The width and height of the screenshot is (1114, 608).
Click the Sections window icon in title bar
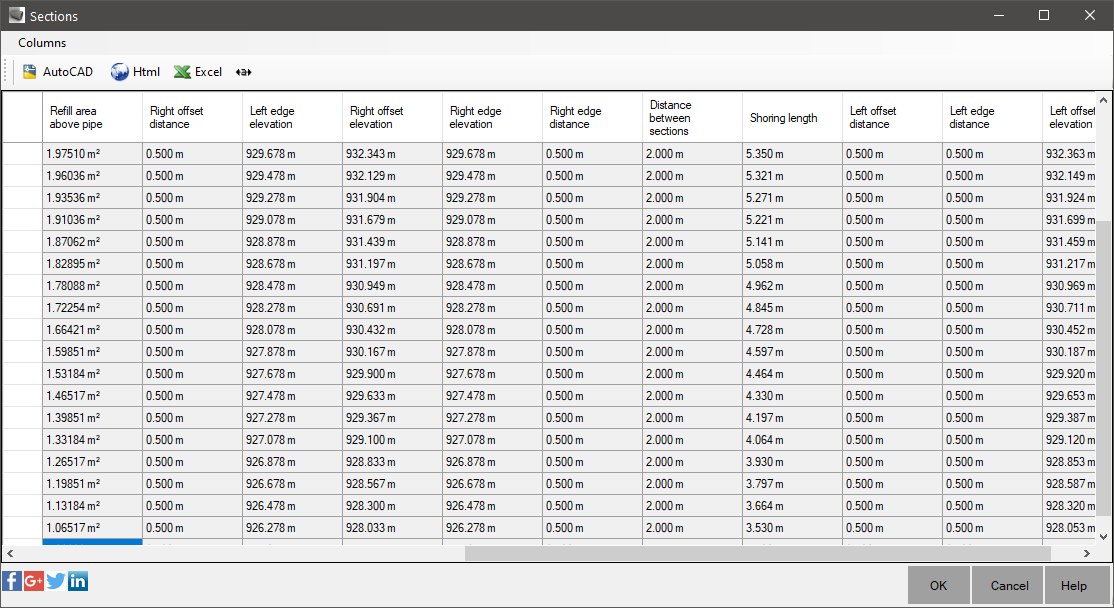[x=17, y=15]
